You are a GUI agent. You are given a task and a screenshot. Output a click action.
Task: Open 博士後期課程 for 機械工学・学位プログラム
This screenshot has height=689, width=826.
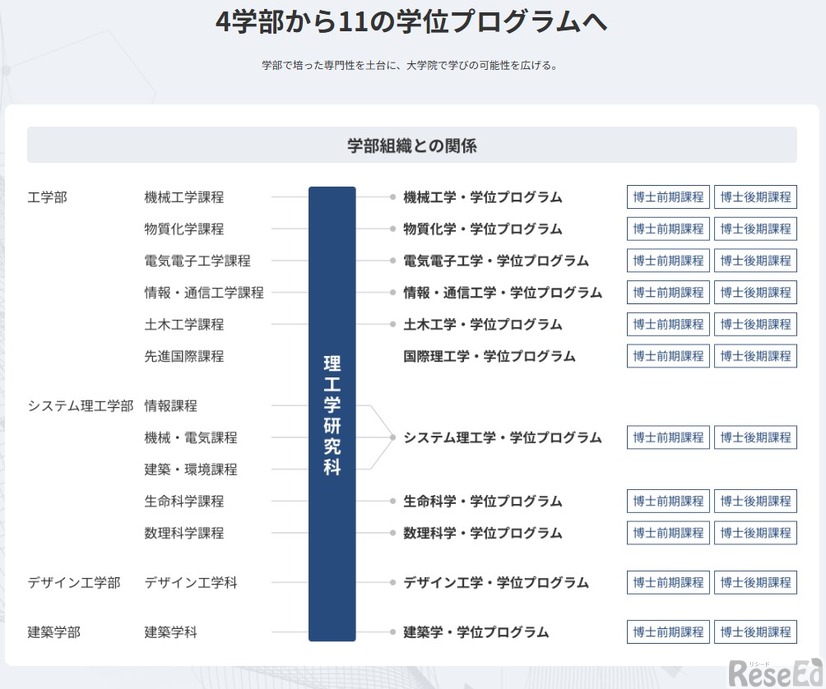click(755, 197)
